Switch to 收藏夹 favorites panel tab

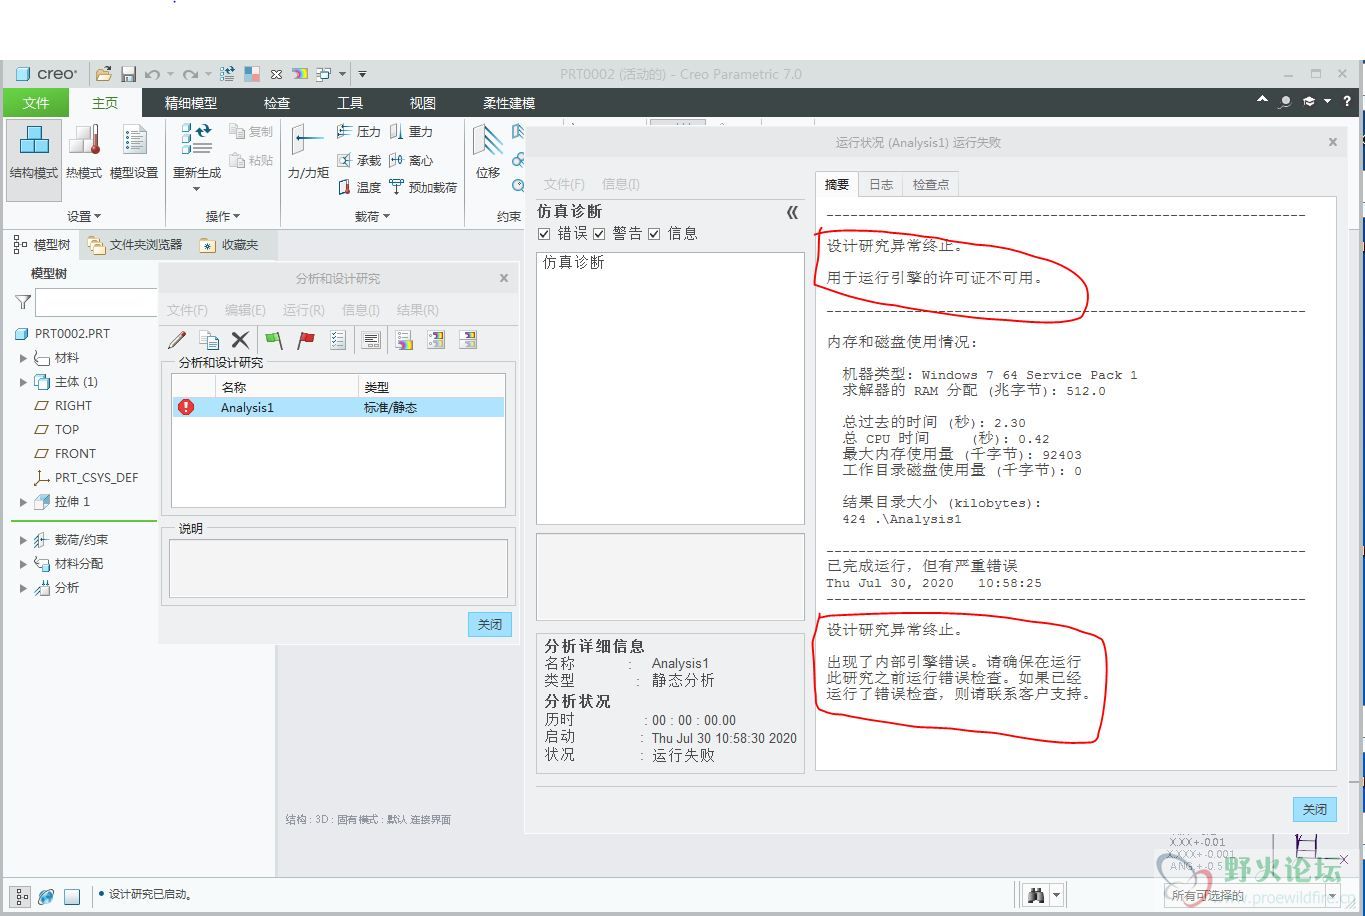click(229, 245)
